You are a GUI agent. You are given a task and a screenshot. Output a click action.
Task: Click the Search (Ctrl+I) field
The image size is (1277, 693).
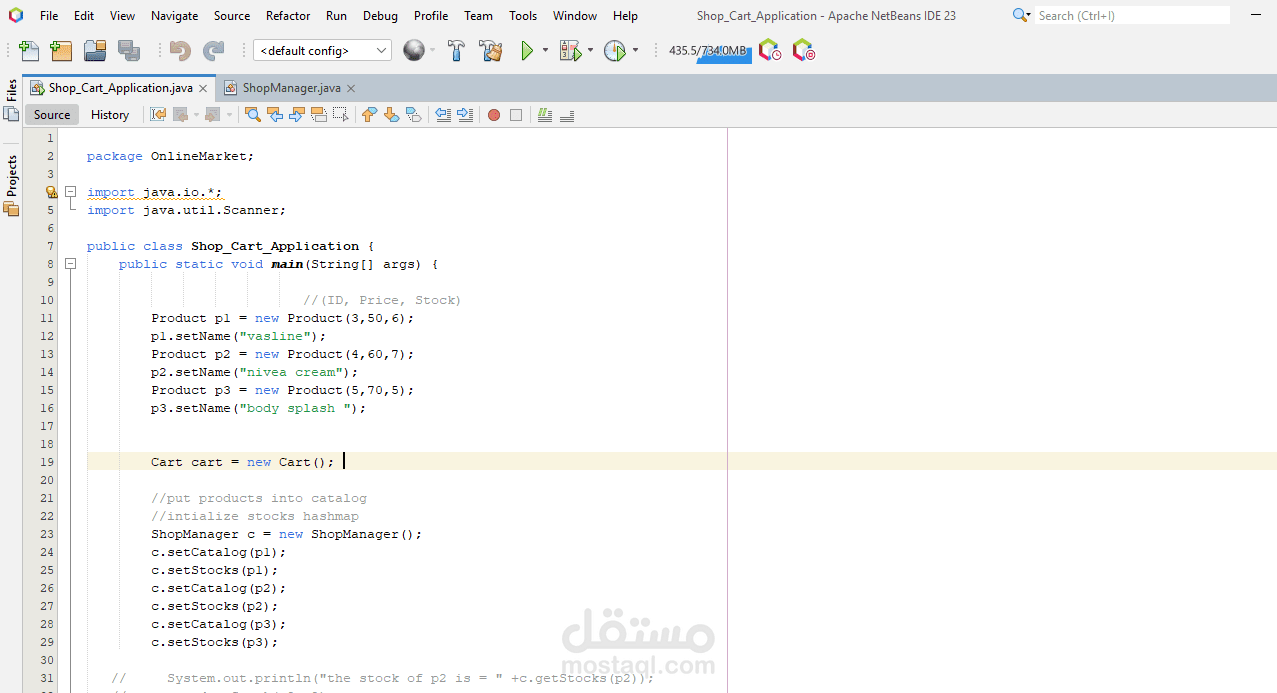[1131, 15]
